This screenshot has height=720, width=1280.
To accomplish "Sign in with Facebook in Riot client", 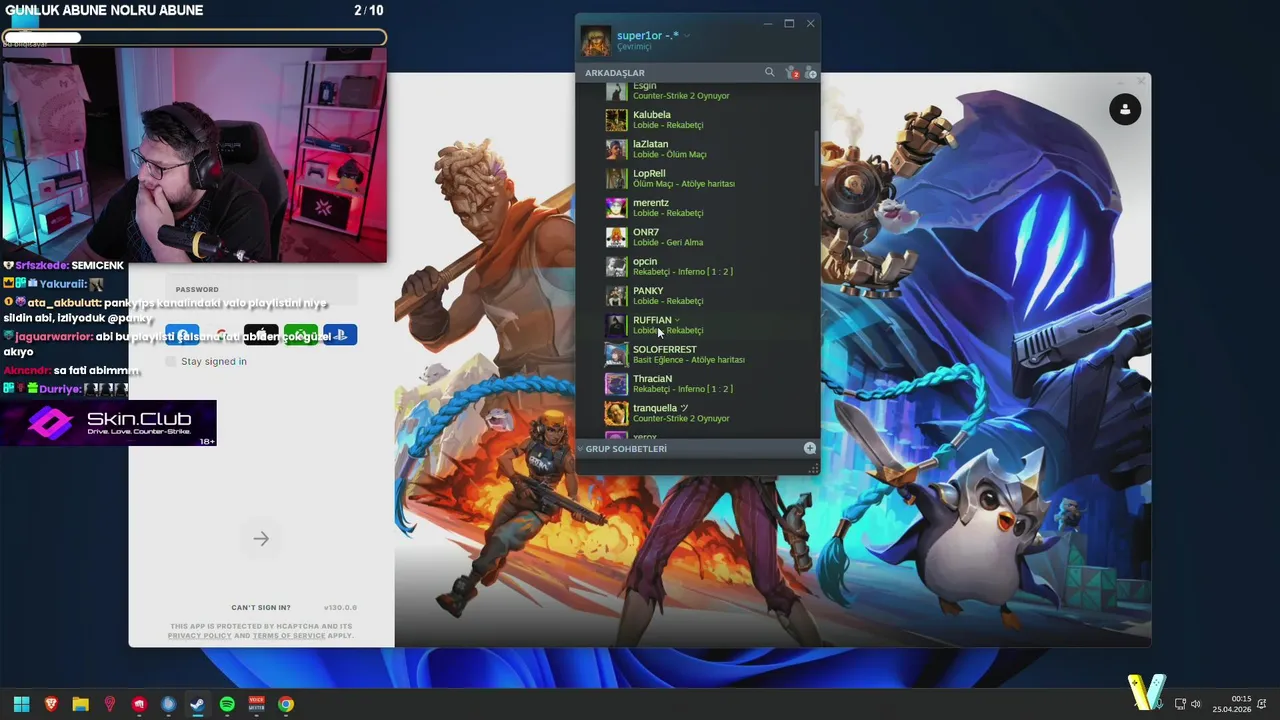I will tap(181, 335).
